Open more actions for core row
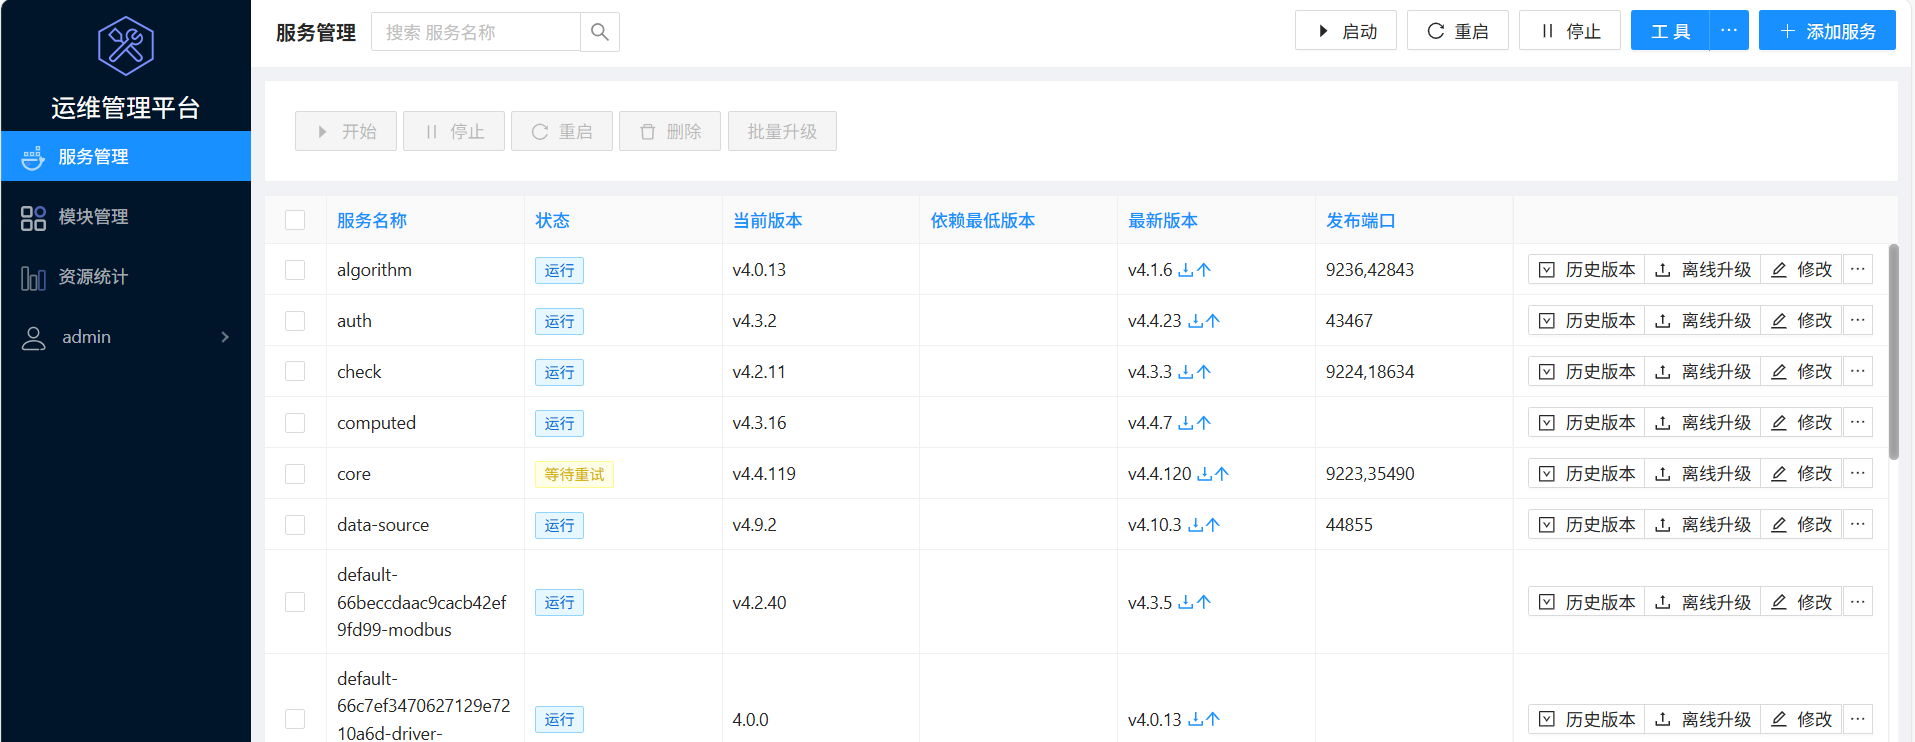The image size is (1915, 742). point(1858,474)
